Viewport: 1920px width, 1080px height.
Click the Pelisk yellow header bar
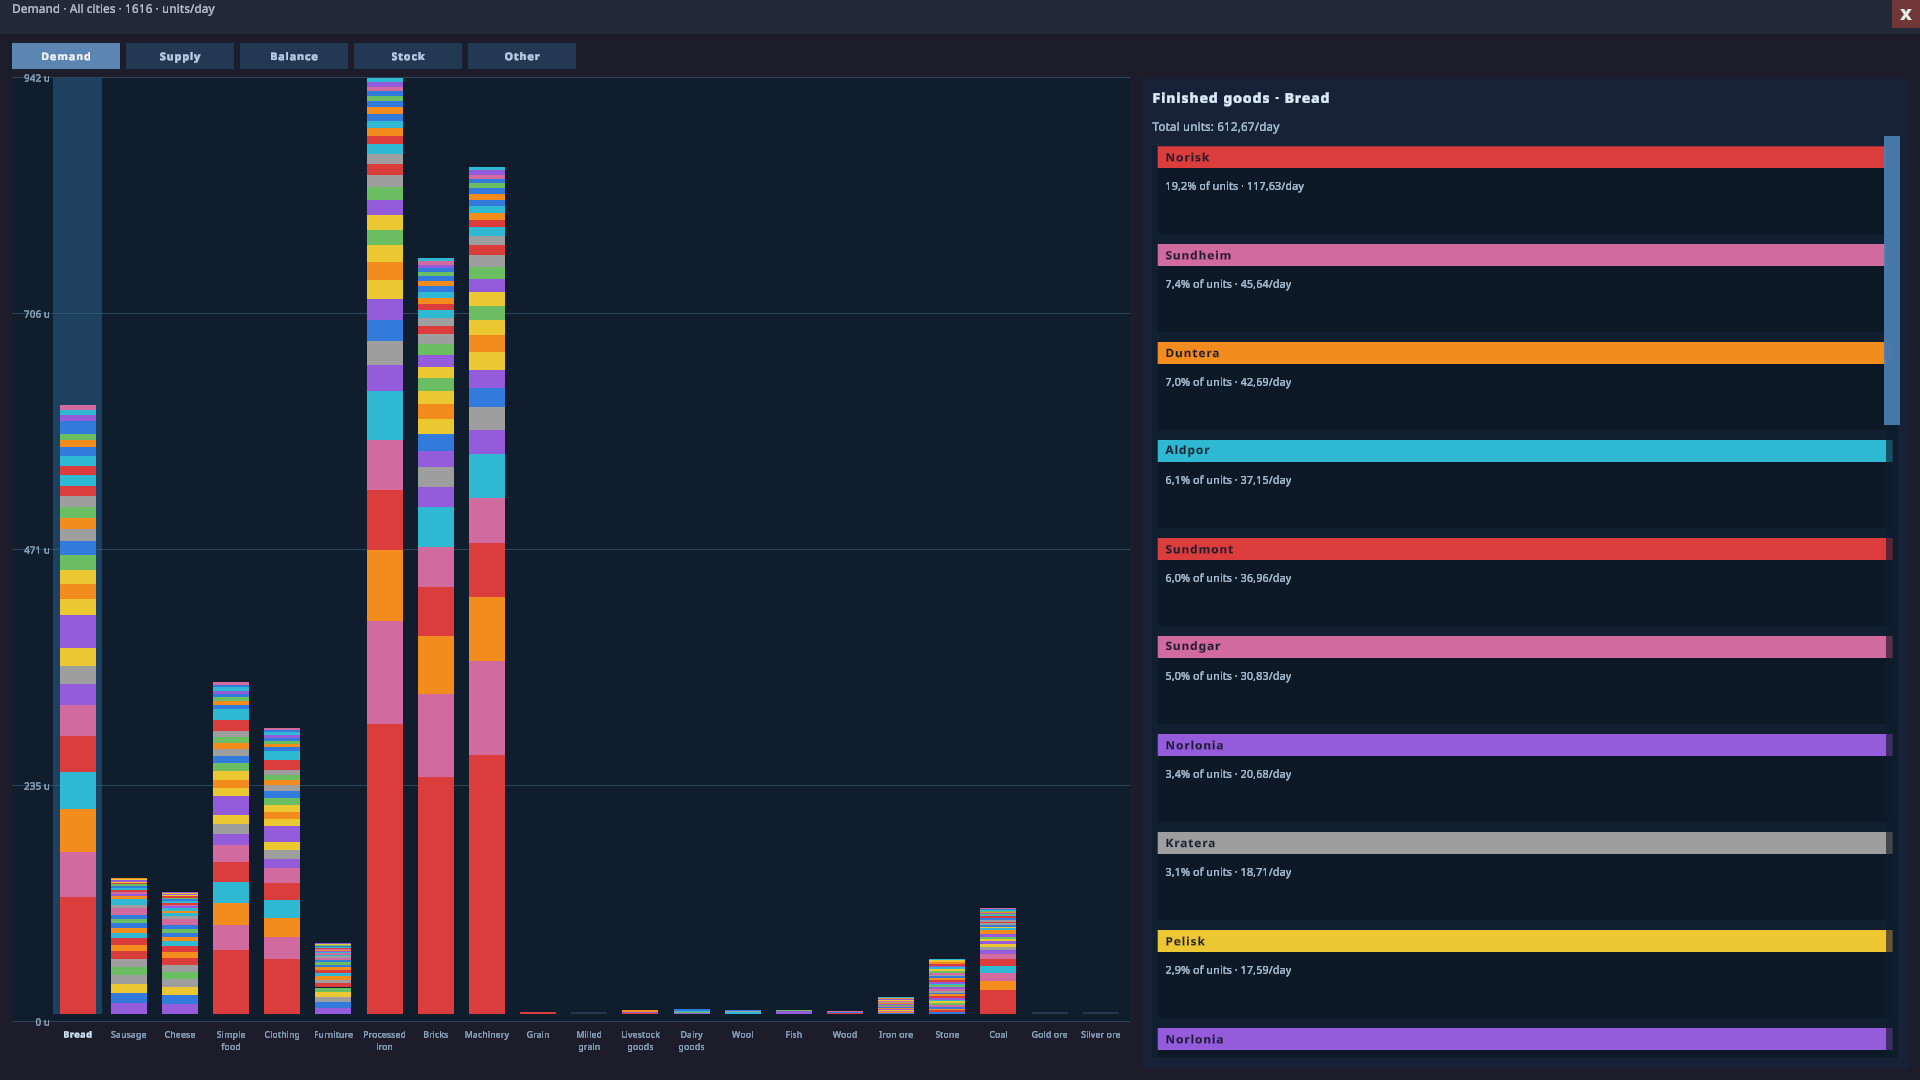click(x=1522, y=941)
